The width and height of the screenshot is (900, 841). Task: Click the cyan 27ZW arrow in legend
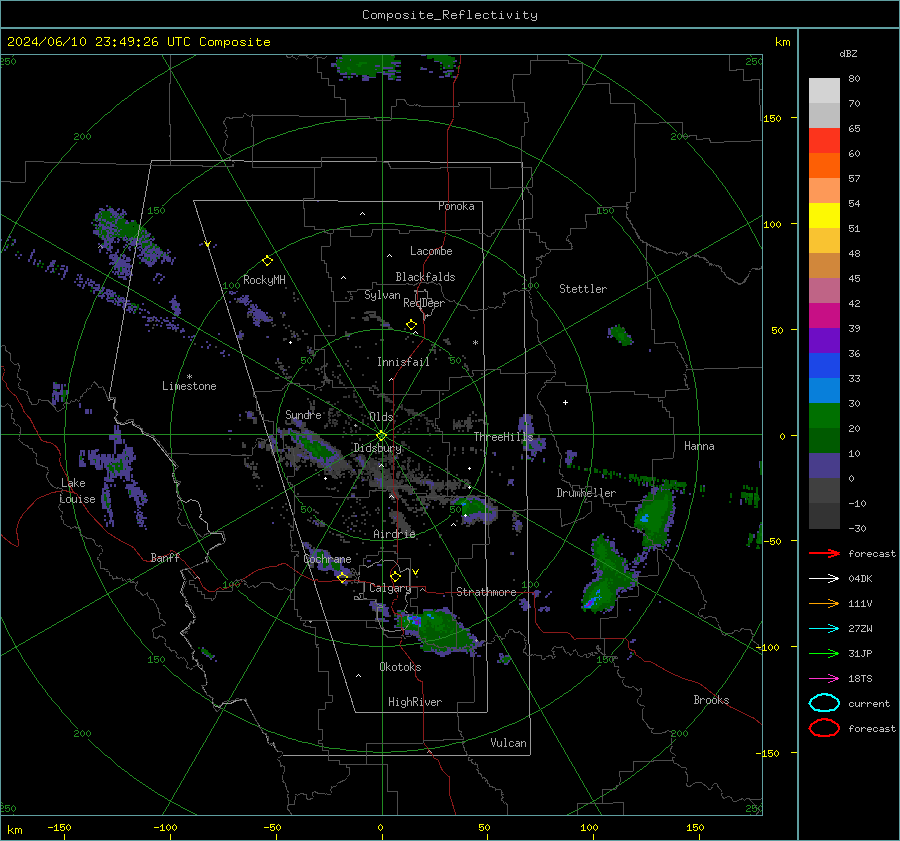pyautogui.click(x=824, y=629)
